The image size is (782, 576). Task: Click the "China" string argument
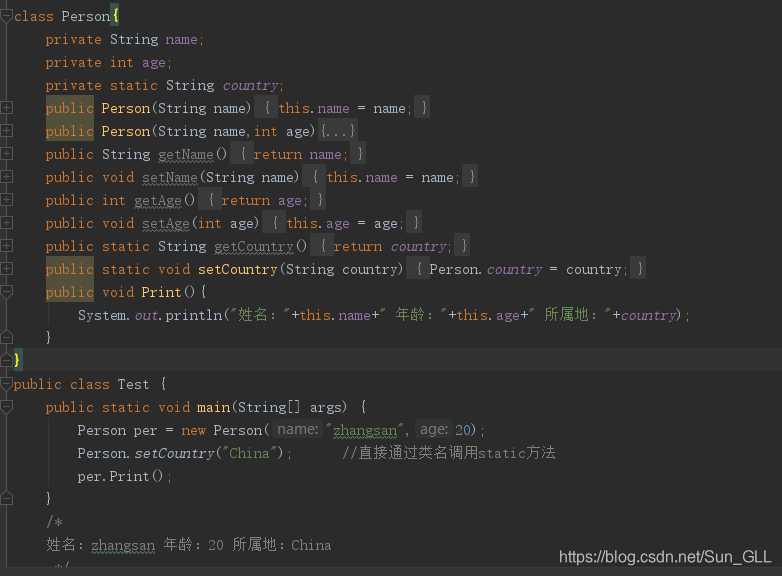pos(249,453)
